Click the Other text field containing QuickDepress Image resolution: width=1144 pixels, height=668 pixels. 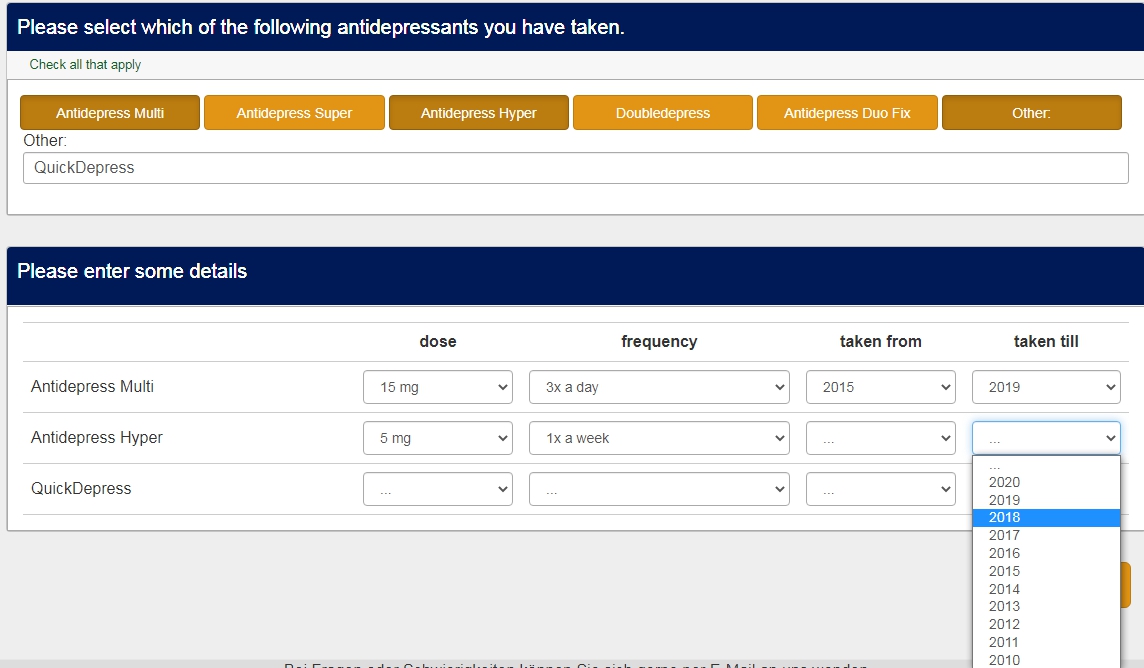pyautogui.click(x=575, y=168)
